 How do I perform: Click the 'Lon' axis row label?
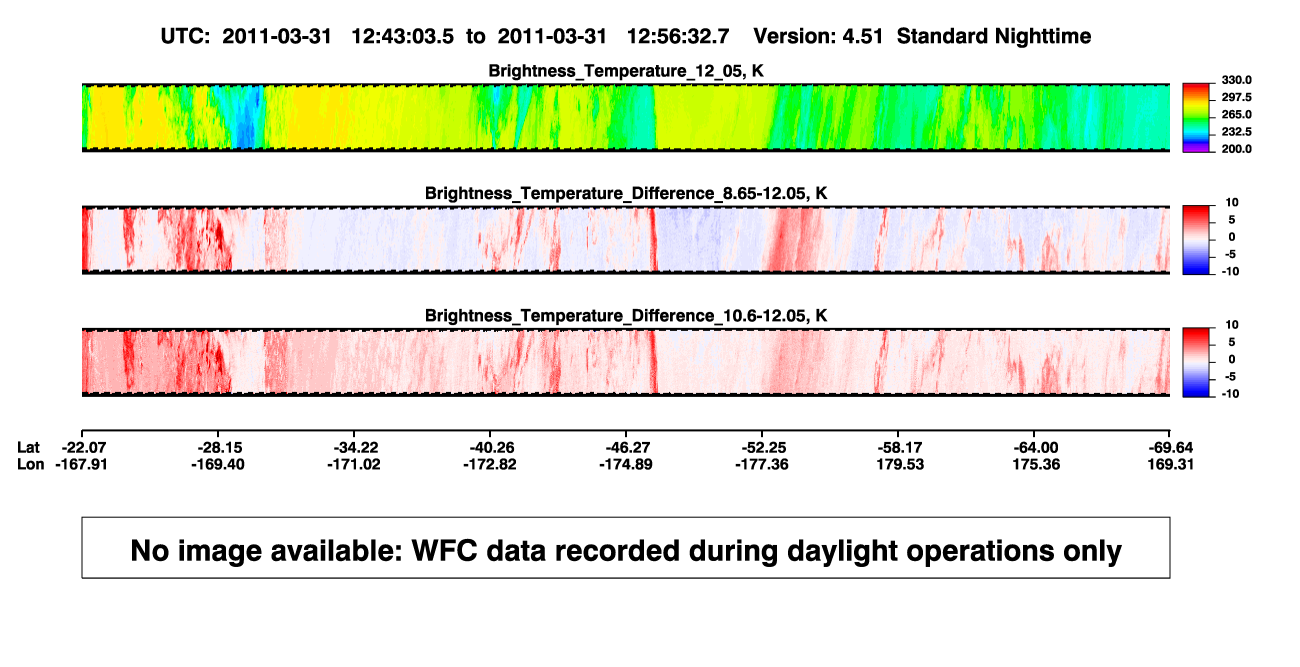tap(30, 464)
